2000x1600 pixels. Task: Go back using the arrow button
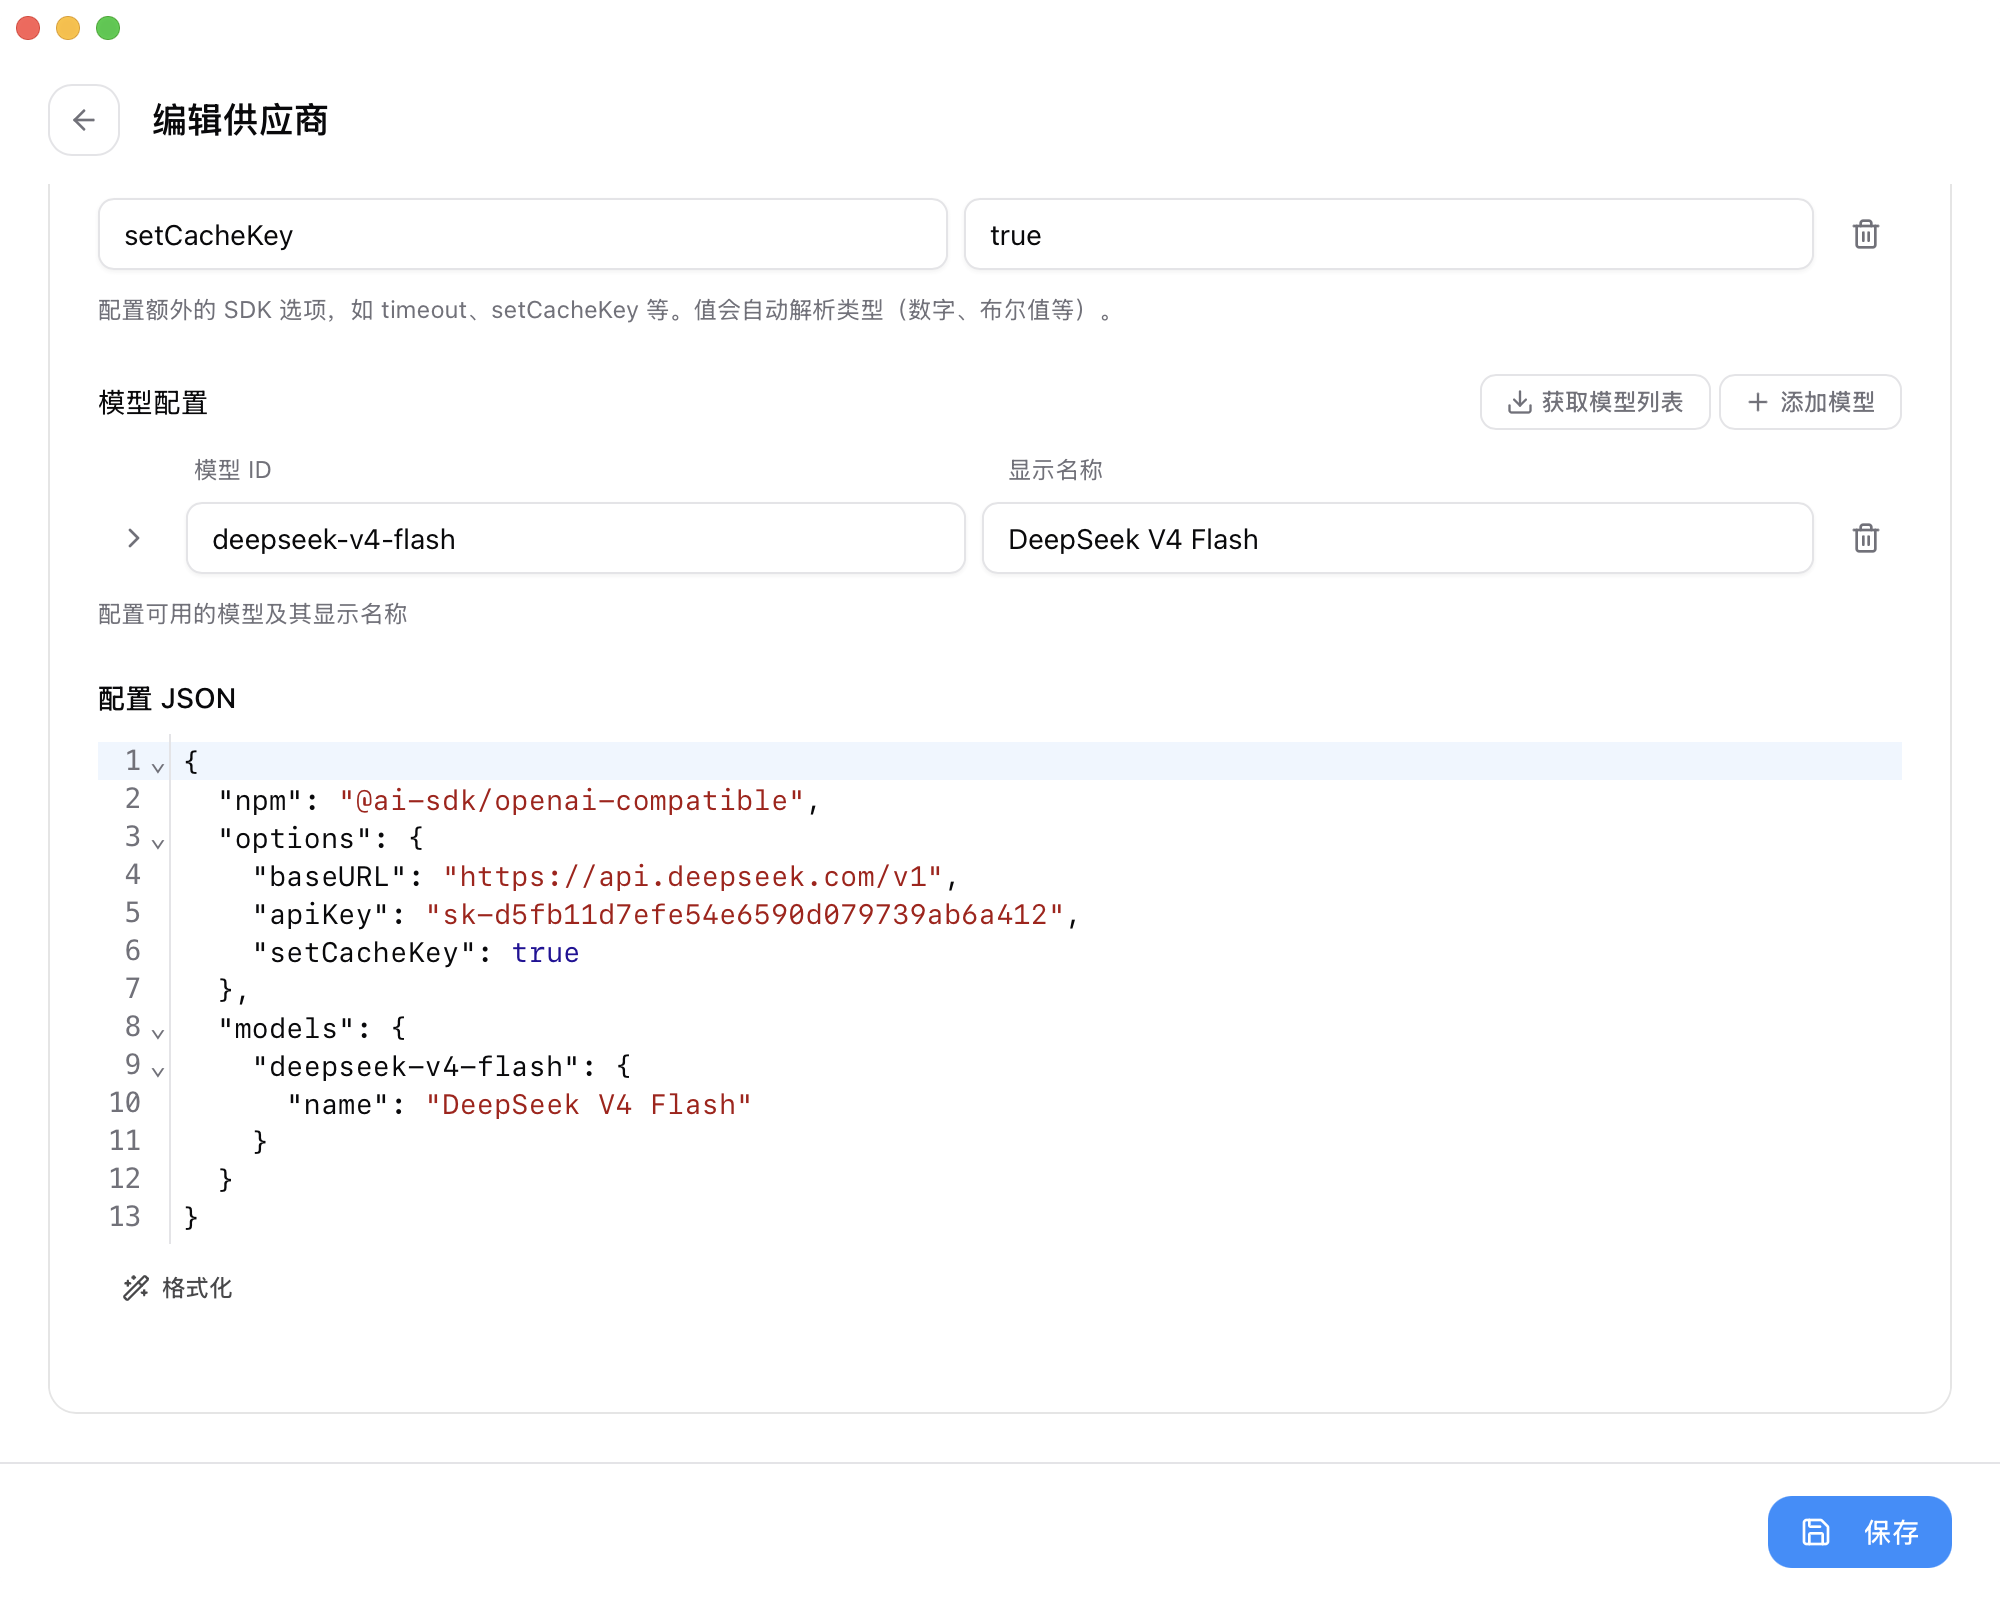tap(84, 120)
